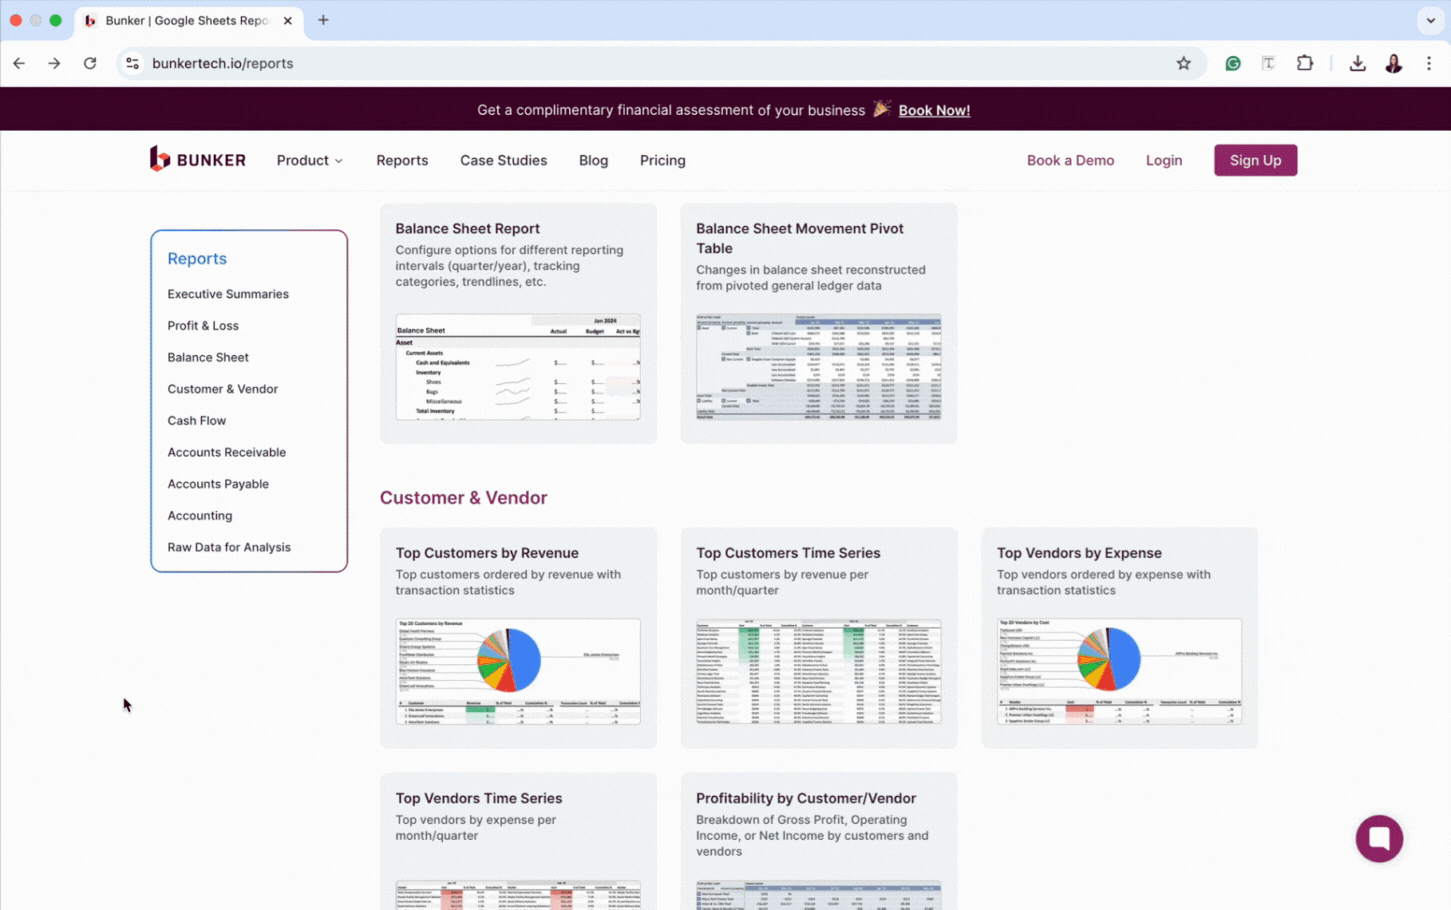Open the Top Customers by Revenue title
Screen dimensions: 1451x910
tap(487, 553)
